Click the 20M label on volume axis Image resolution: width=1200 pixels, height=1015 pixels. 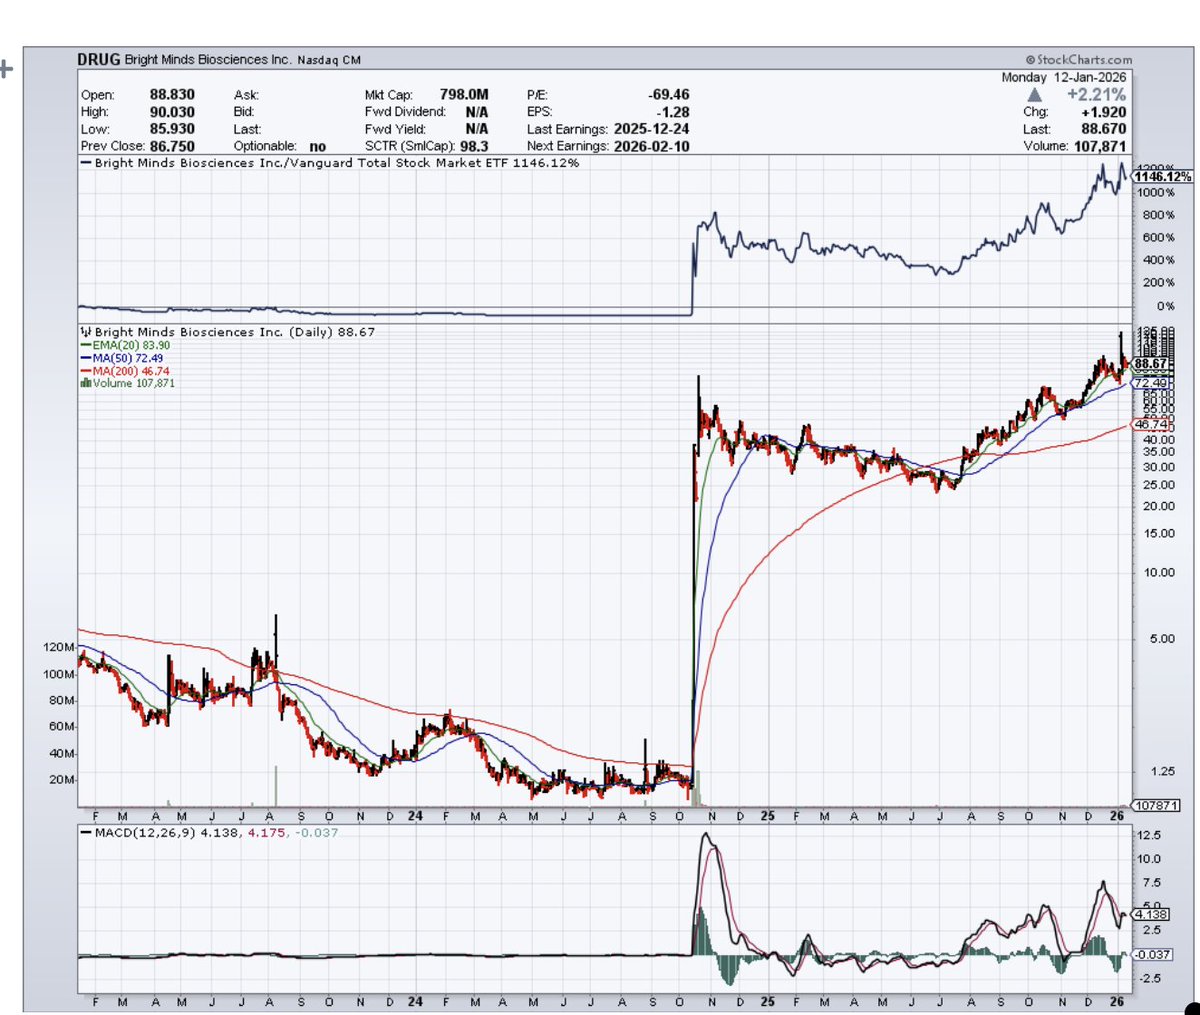pyautogui.click(x=61, y=780)
